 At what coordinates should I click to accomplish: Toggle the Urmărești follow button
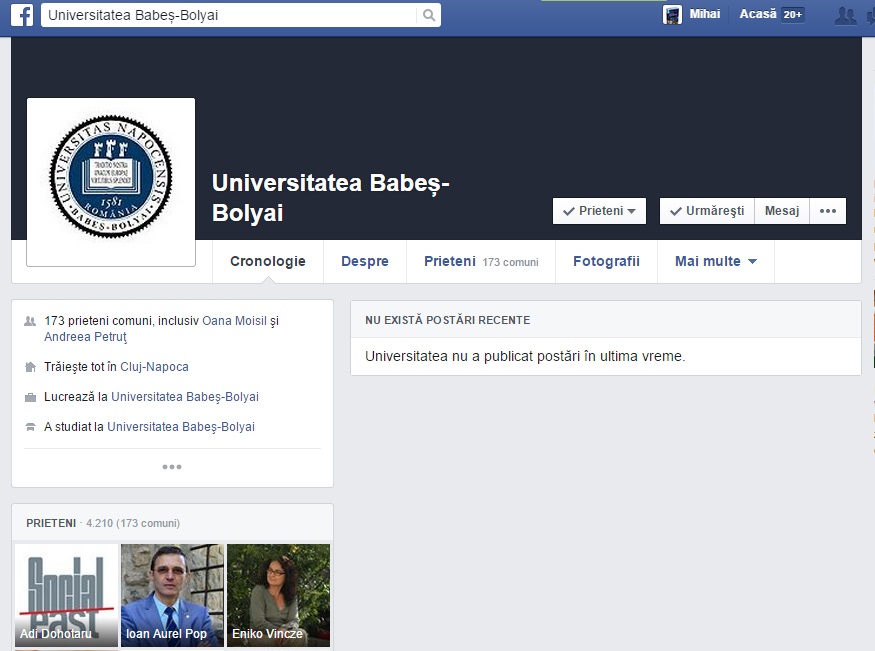[707, 211]
